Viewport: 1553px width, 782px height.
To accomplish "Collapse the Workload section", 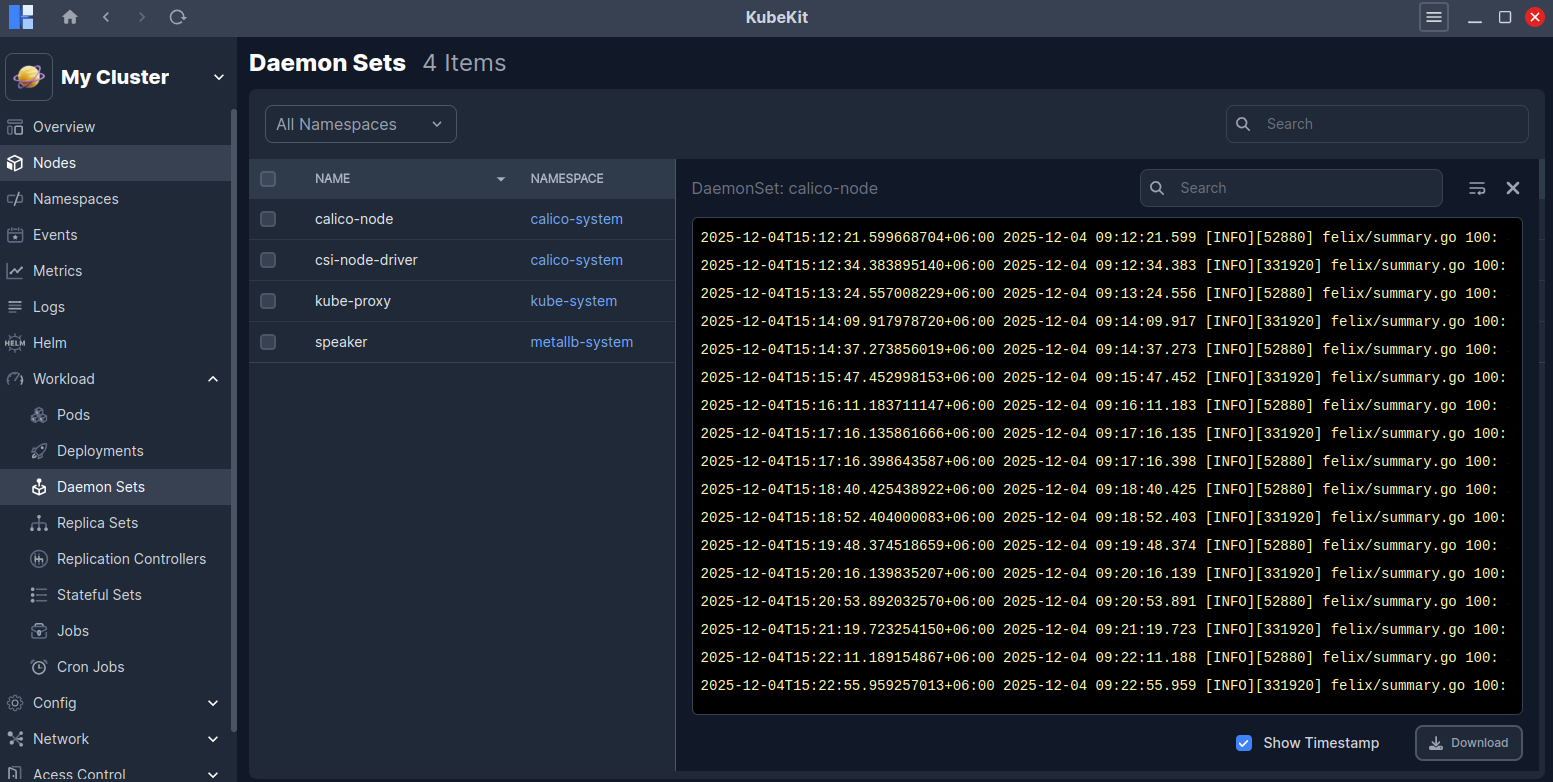I will (212, 378).
